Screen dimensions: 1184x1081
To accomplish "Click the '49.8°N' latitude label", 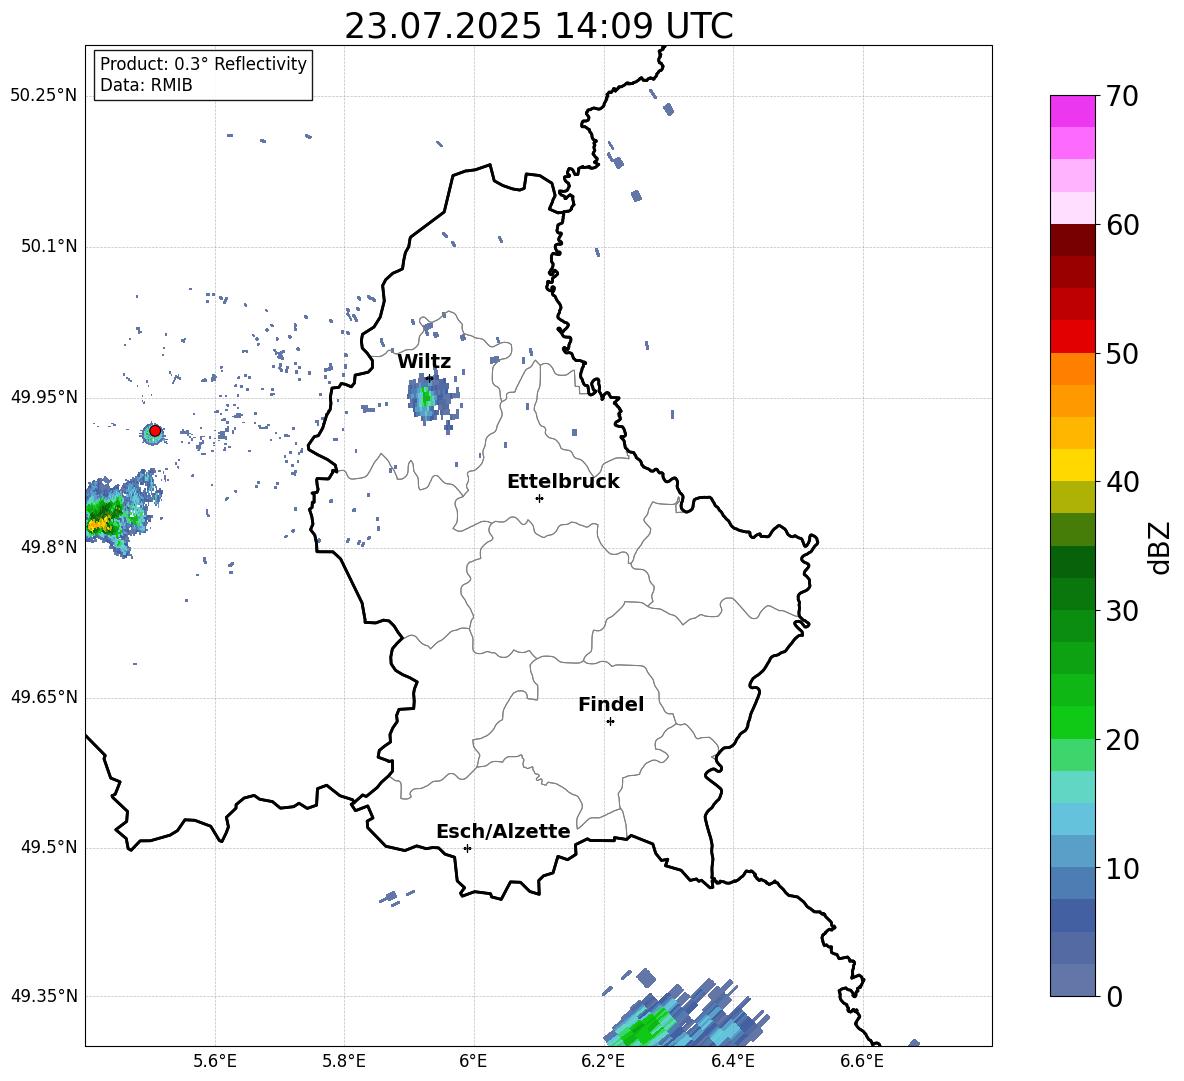I will (49, 547).
